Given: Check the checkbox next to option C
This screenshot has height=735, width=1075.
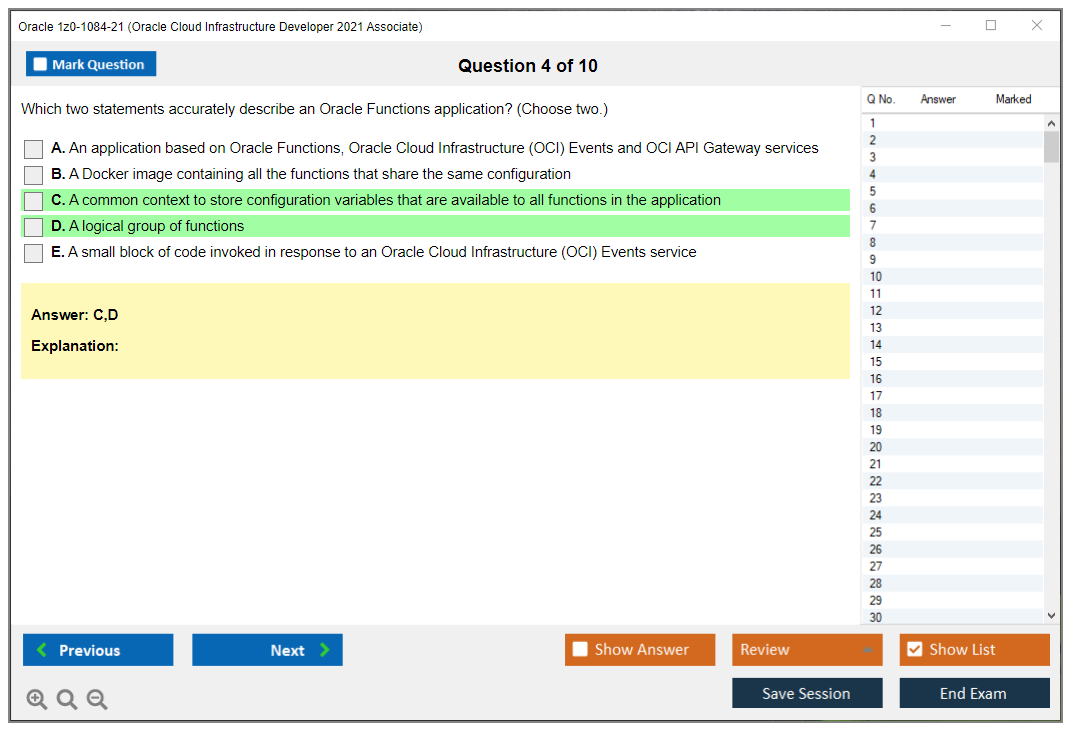Looking at the screenshot, I should click(32, 200).
